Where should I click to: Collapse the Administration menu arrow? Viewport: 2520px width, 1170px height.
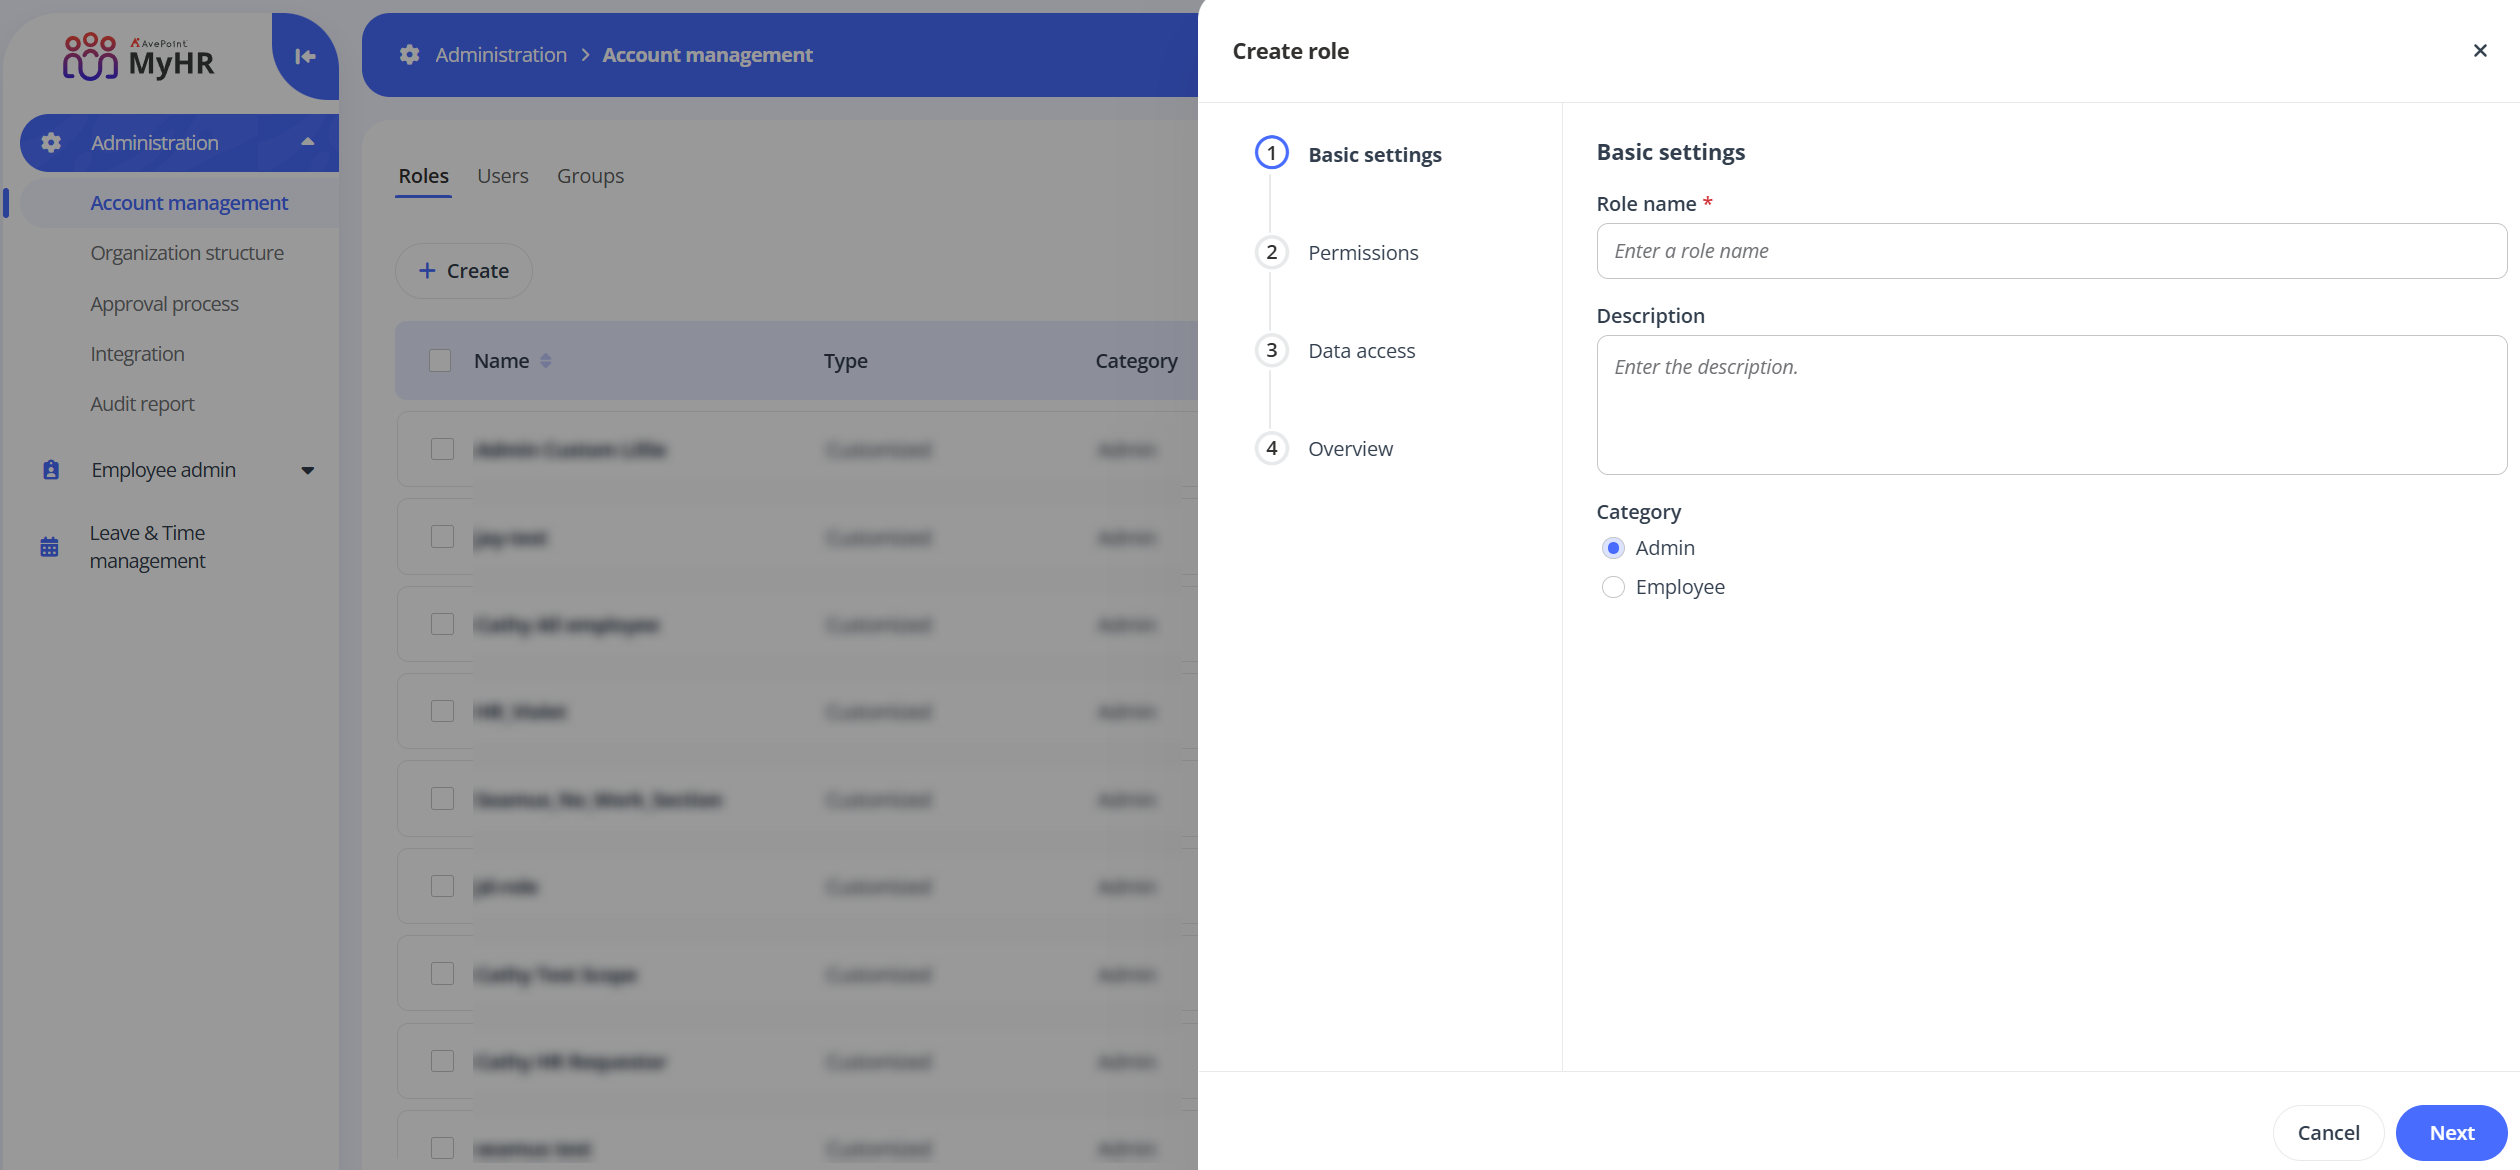pos(307,143)
